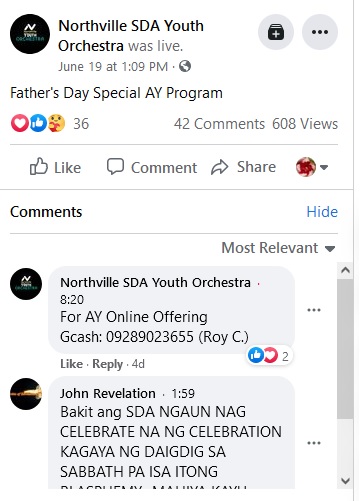The width and height of the screenshot is (361, 501).
Task: Expand the Most Relevant sorting dropdown
Action: tap(278, 248)
